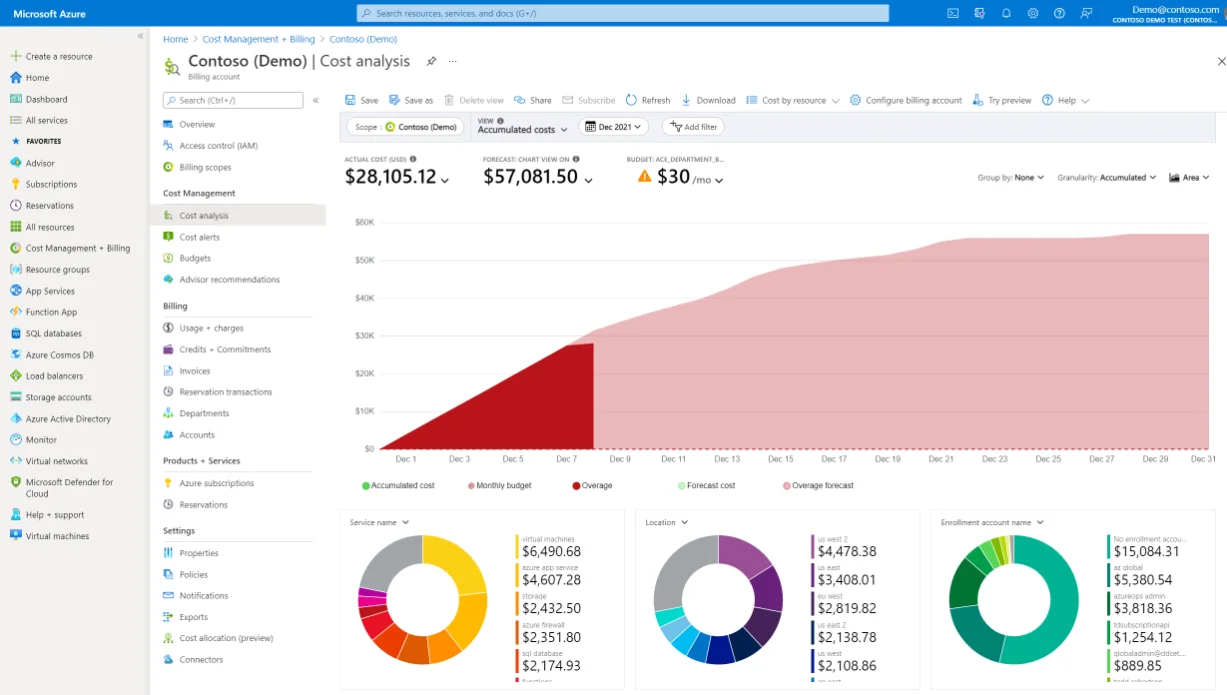The image size is (1227, 695).
Task: Collapse the left portal sidebar
Action: point(140,36)
